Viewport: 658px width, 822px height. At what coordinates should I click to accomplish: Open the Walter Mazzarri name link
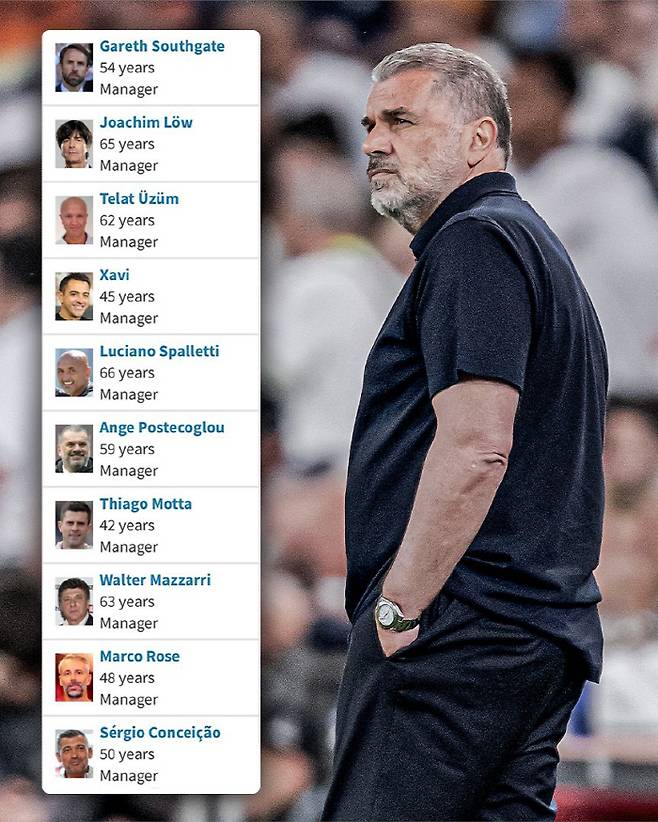(155, 580)
